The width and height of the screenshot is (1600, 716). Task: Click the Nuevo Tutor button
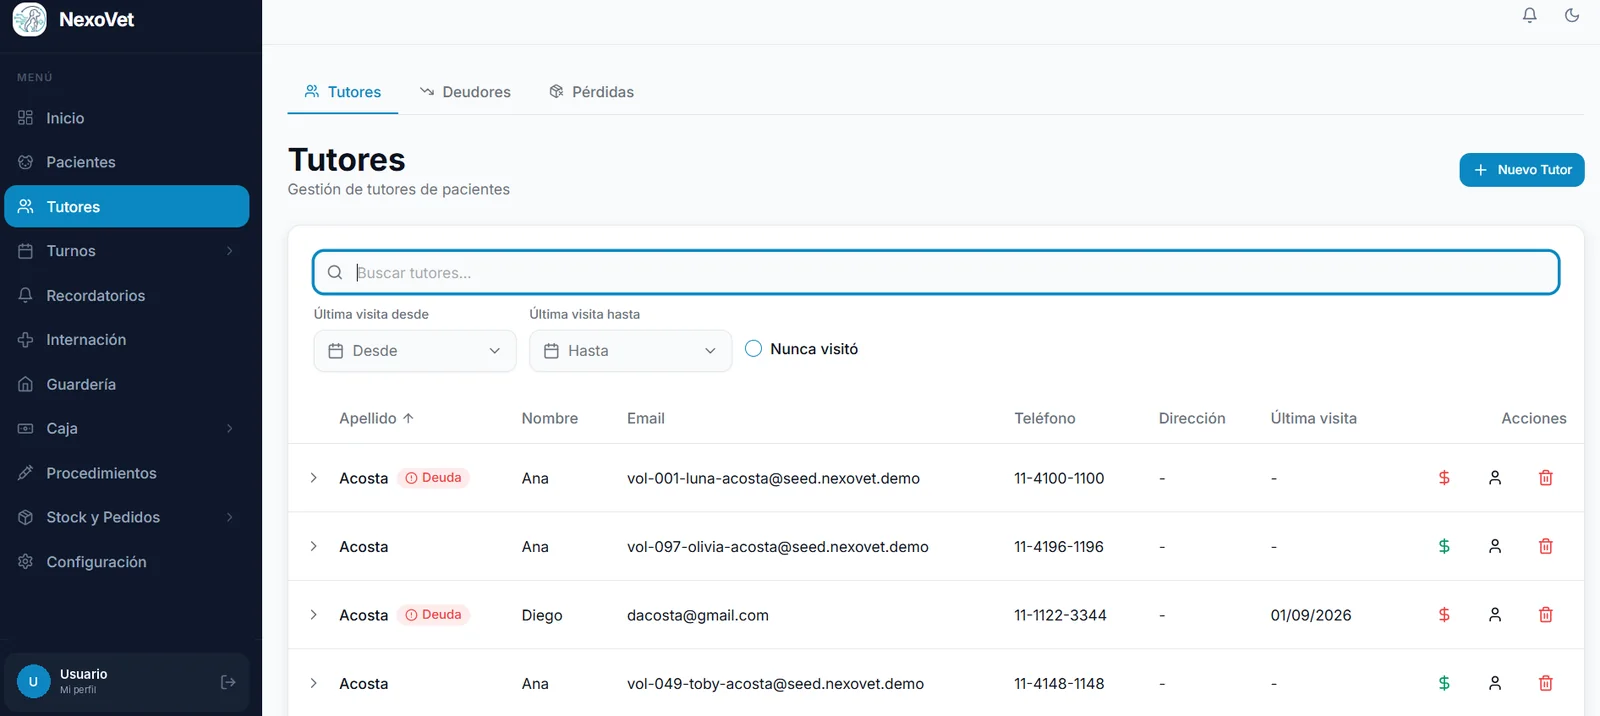(x=1522, y=170)
